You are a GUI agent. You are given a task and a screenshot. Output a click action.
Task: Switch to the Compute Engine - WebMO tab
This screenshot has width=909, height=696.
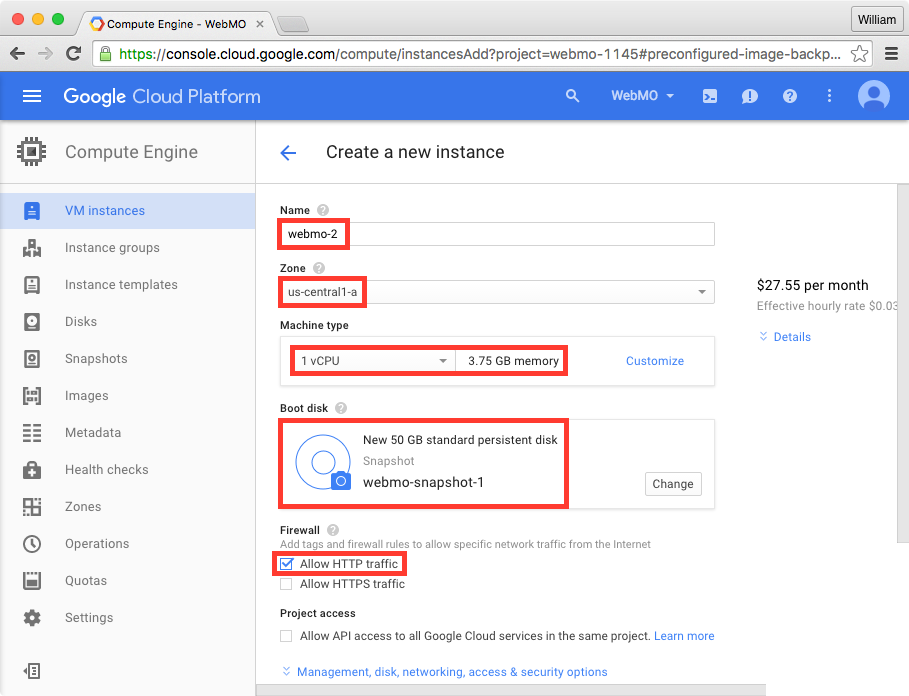[176, 24]
